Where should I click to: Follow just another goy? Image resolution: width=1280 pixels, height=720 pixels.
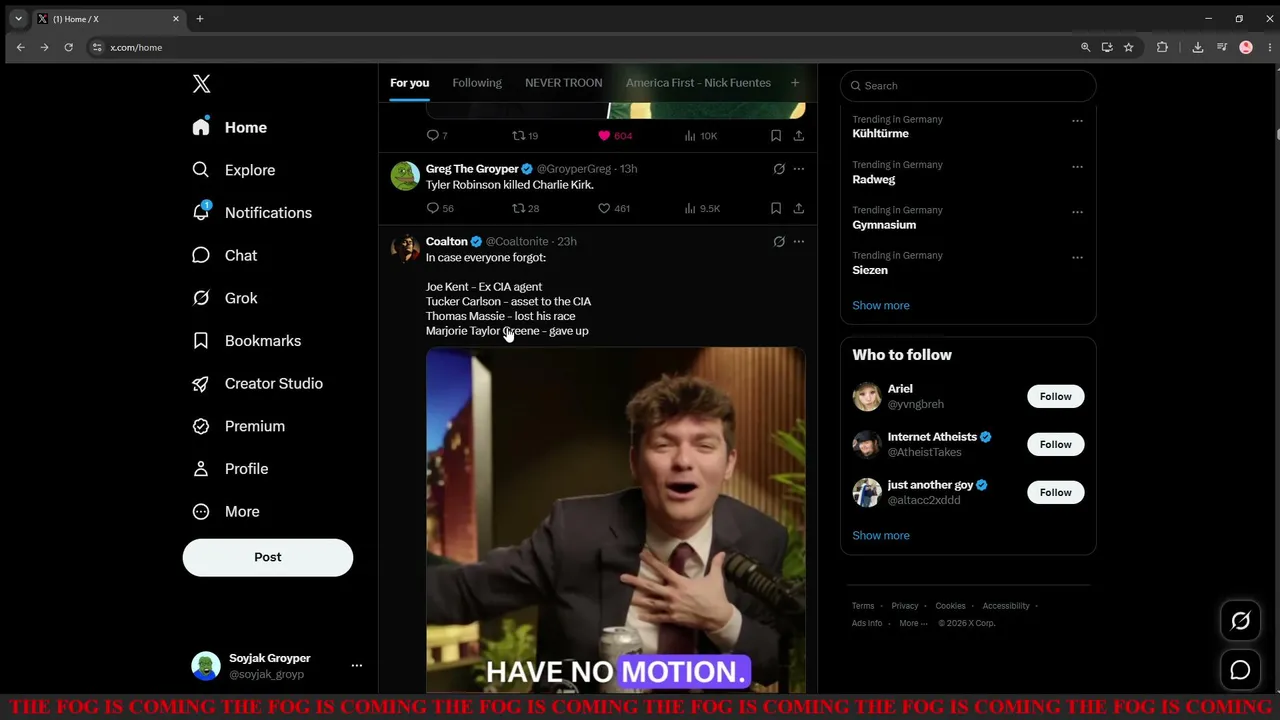[1055, 492]
